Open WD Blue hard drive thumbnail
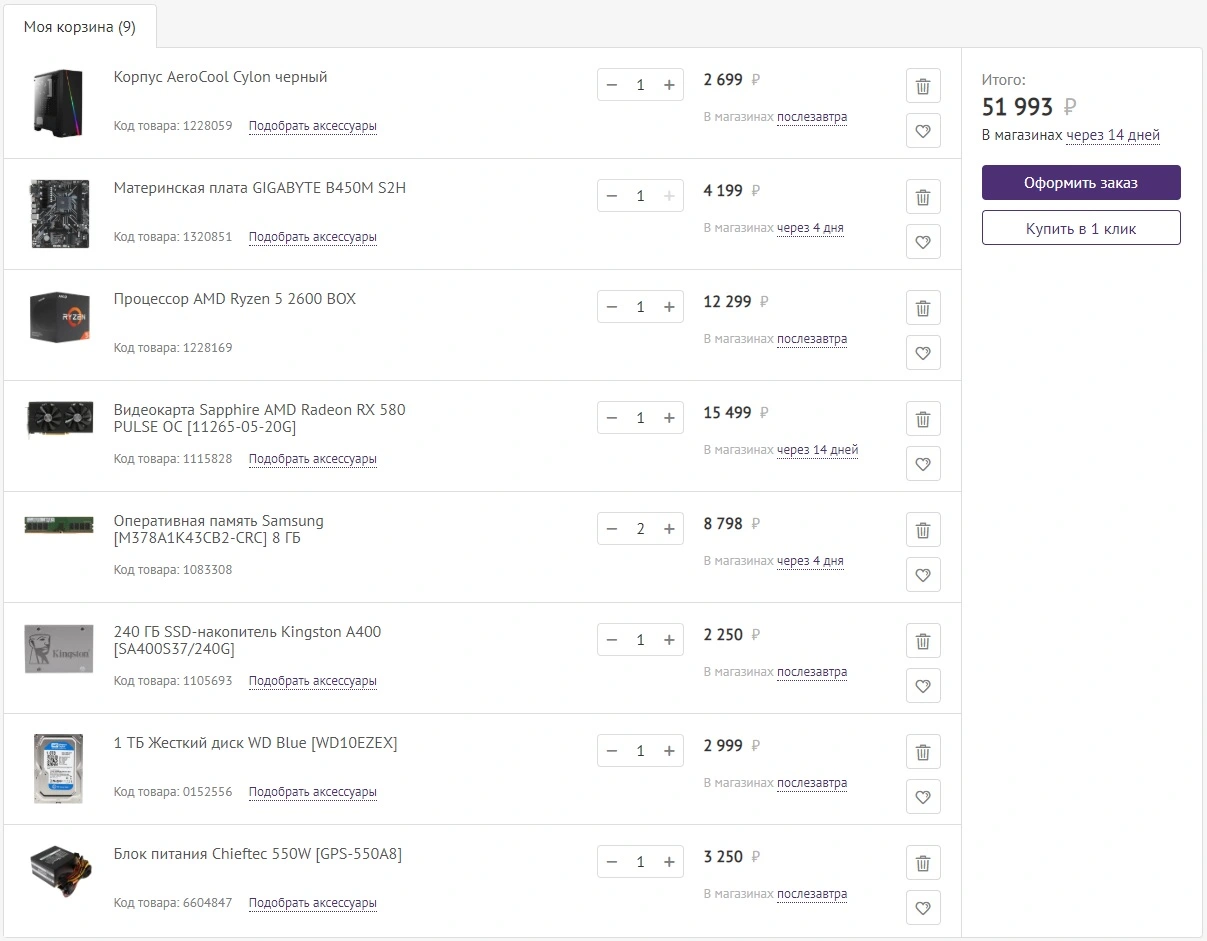 (x=58, y=768)
